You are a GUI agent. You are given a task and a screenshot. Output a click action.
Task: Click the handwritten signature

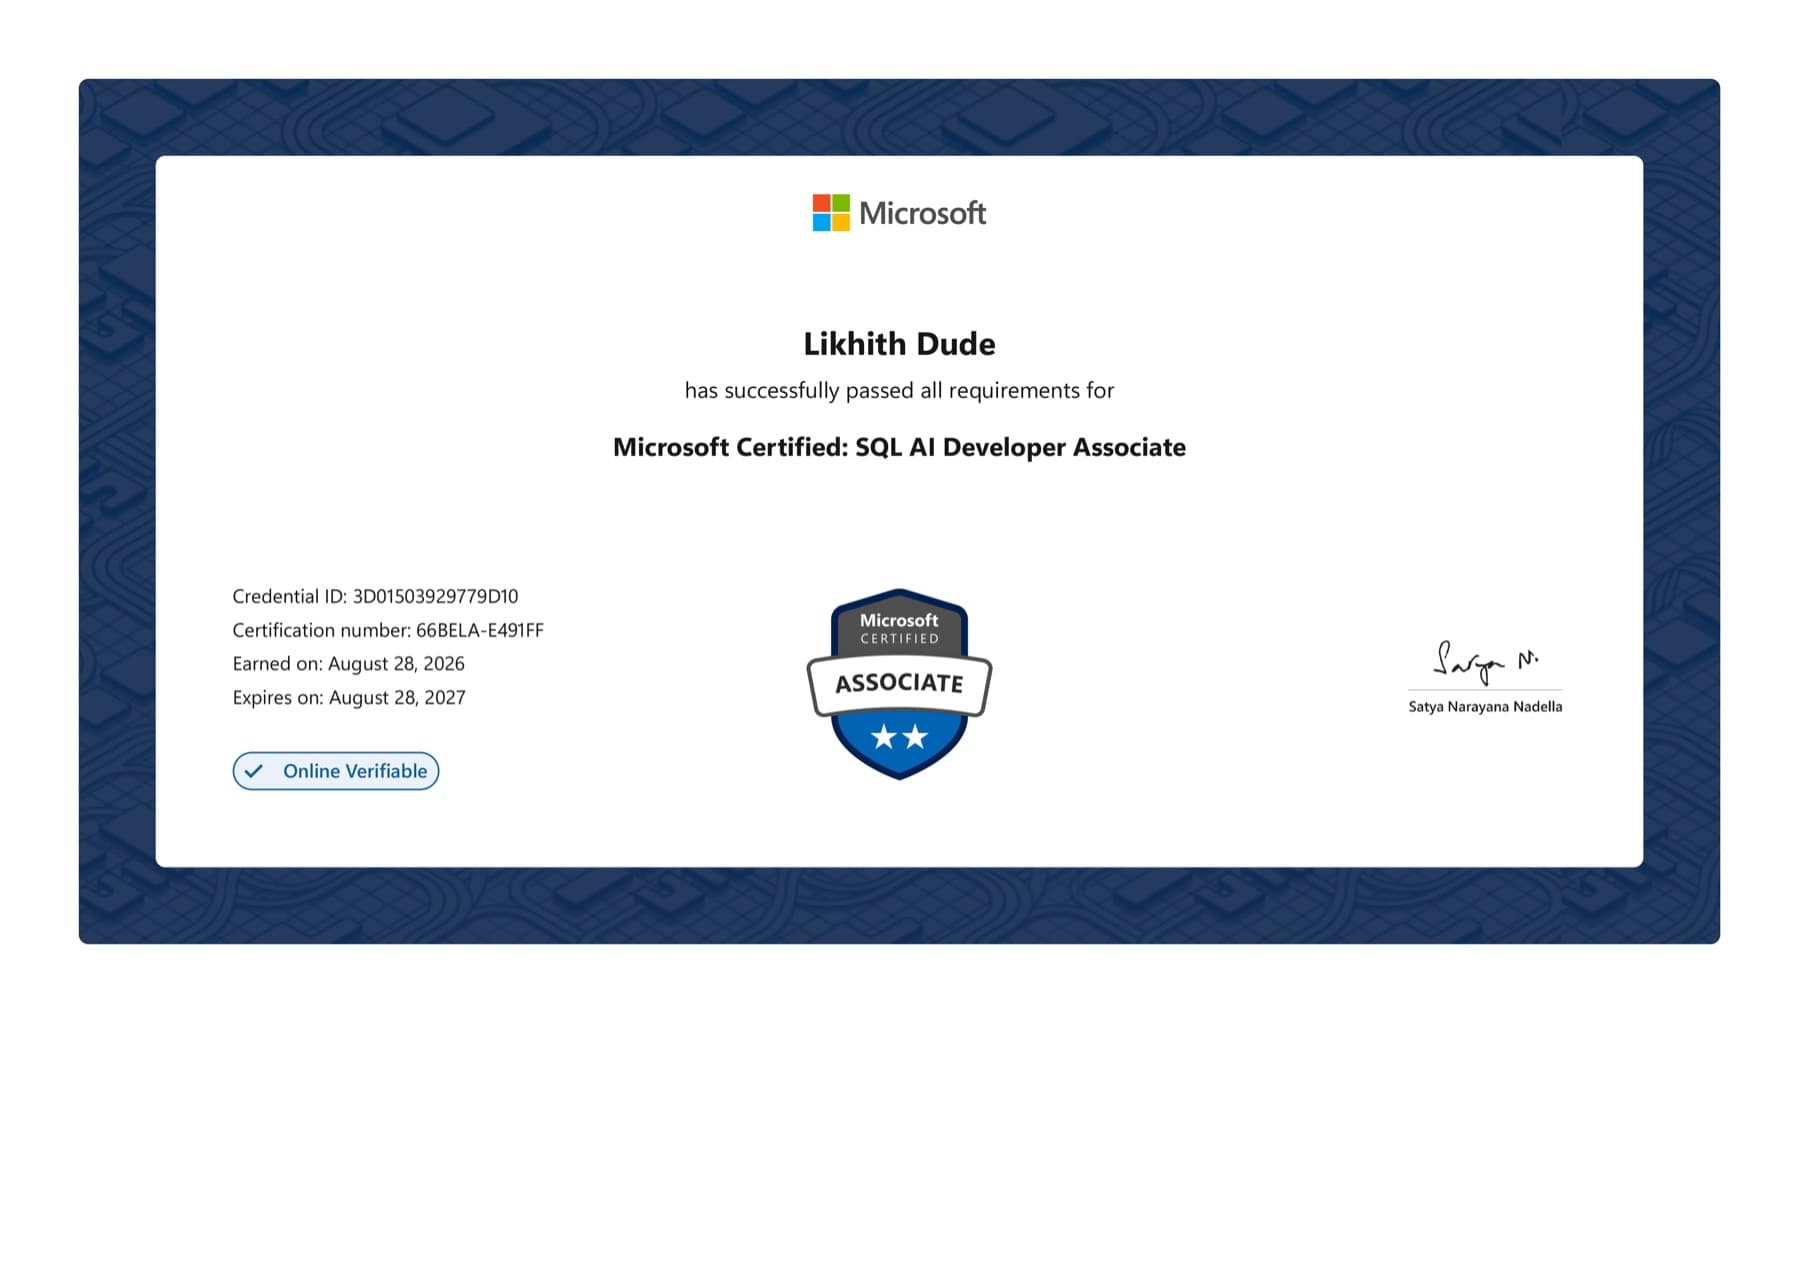[x=1485, y=662]
